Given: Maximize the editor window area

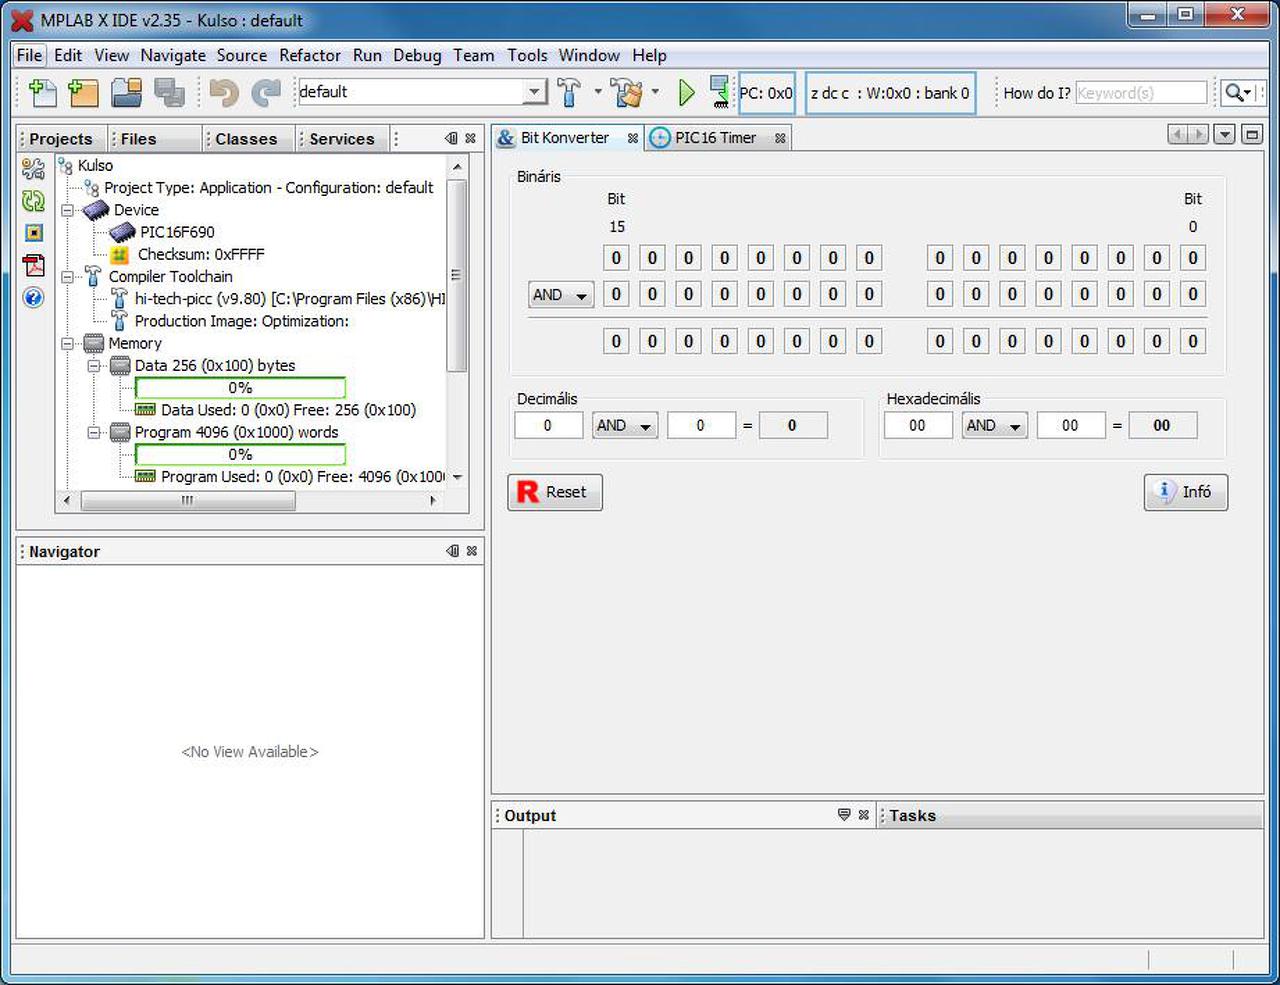Looking at the screenshot, I should (x=1252, y=134).
